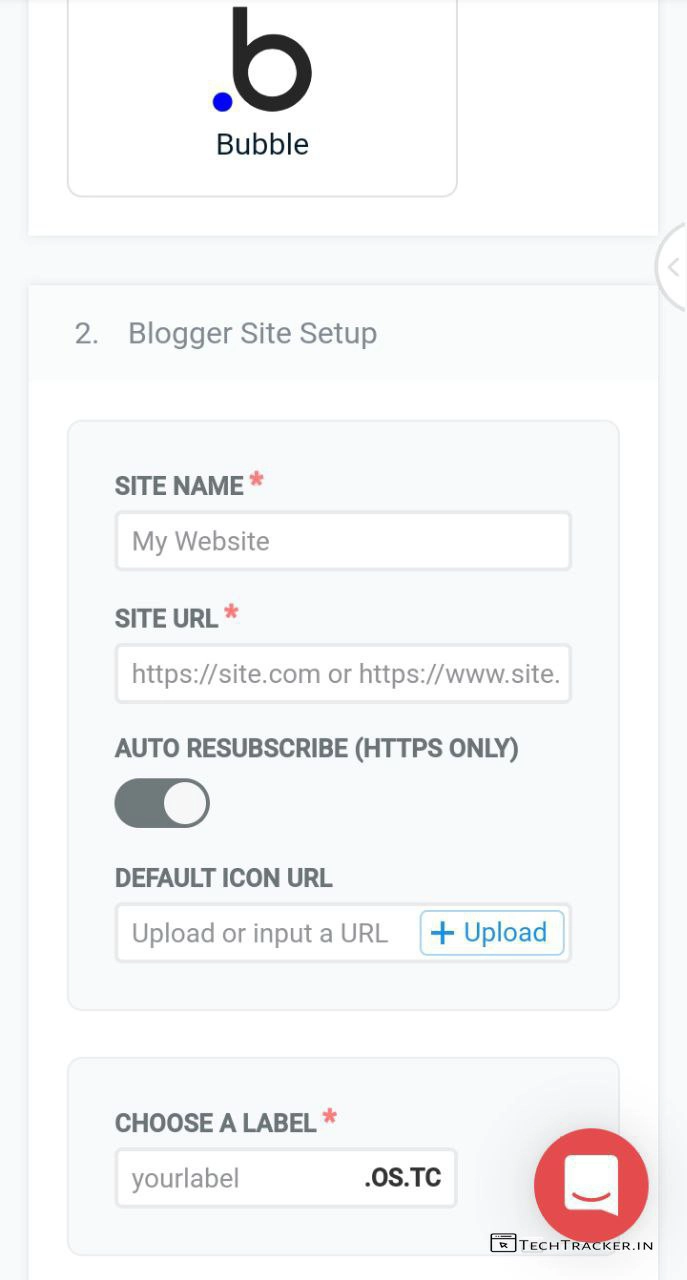Screen dimensions: 687x1280
Task: Click the .OS.TC domain suffix
Action: coord(403,1178)
